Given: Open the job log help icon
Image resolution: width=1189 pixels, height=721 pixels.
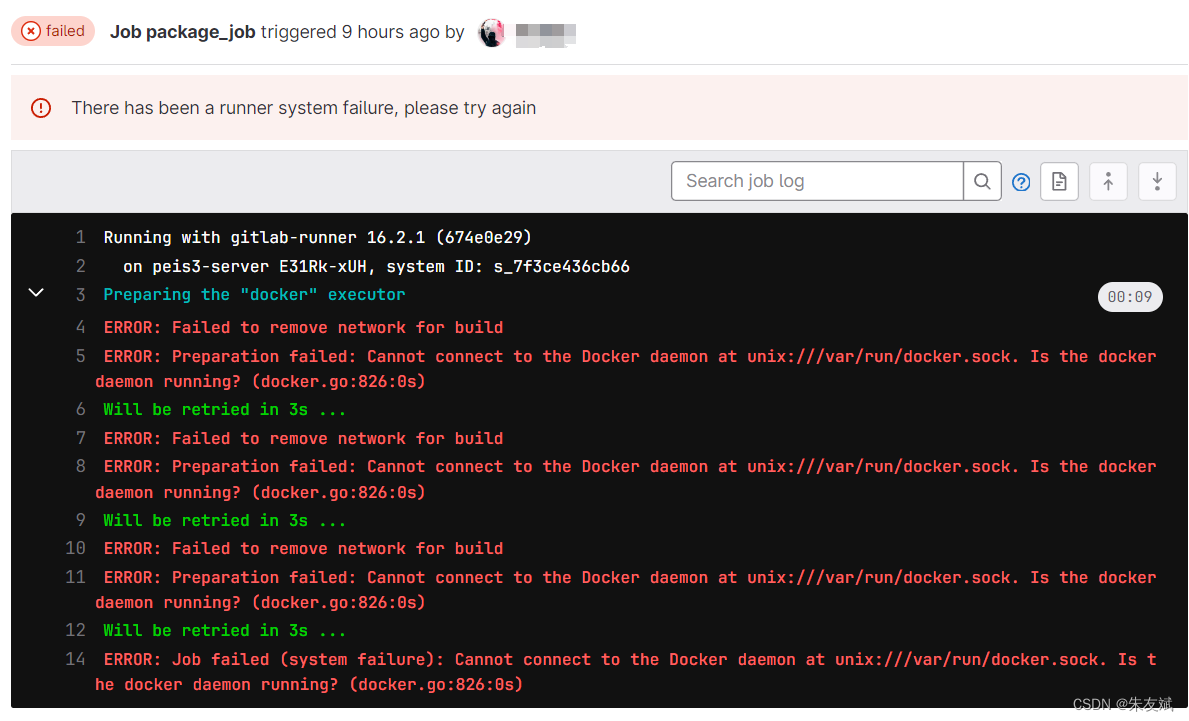Looking at the screenshot, I should point(1021,181).
